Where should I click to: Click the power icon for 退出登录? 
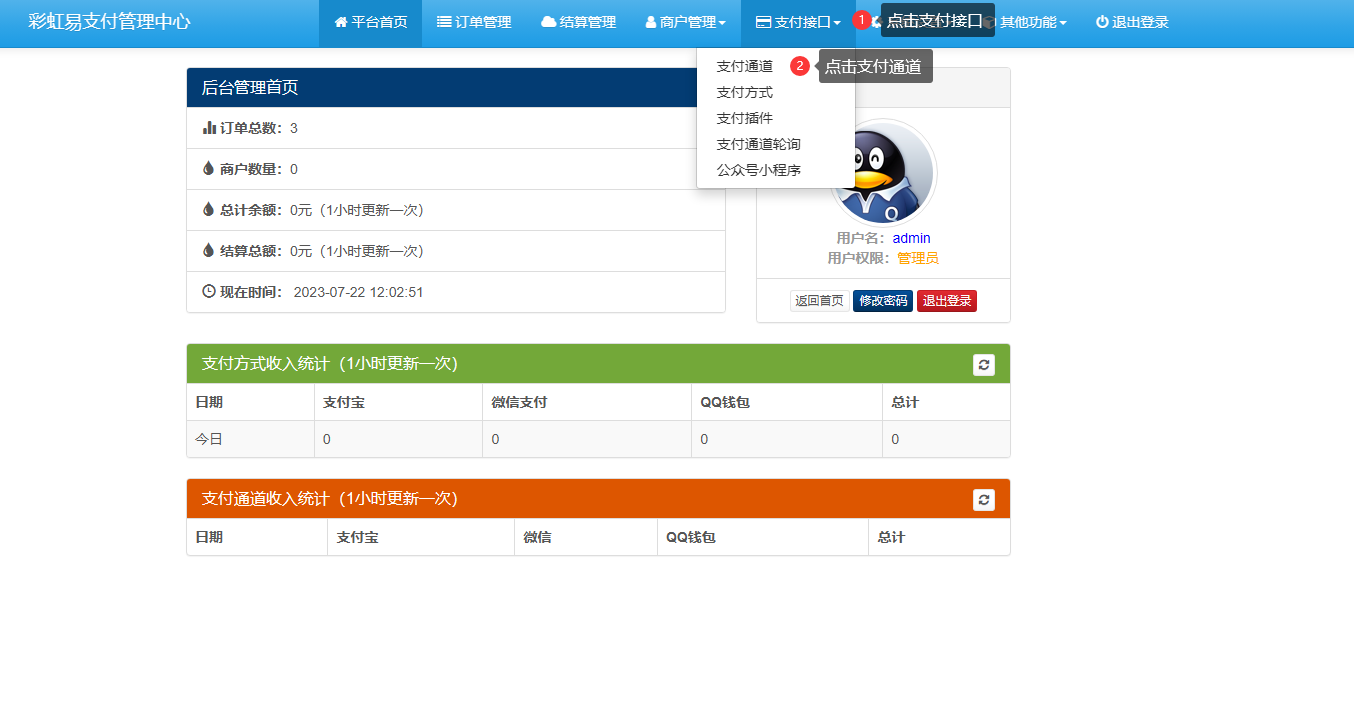[1102, 22]
